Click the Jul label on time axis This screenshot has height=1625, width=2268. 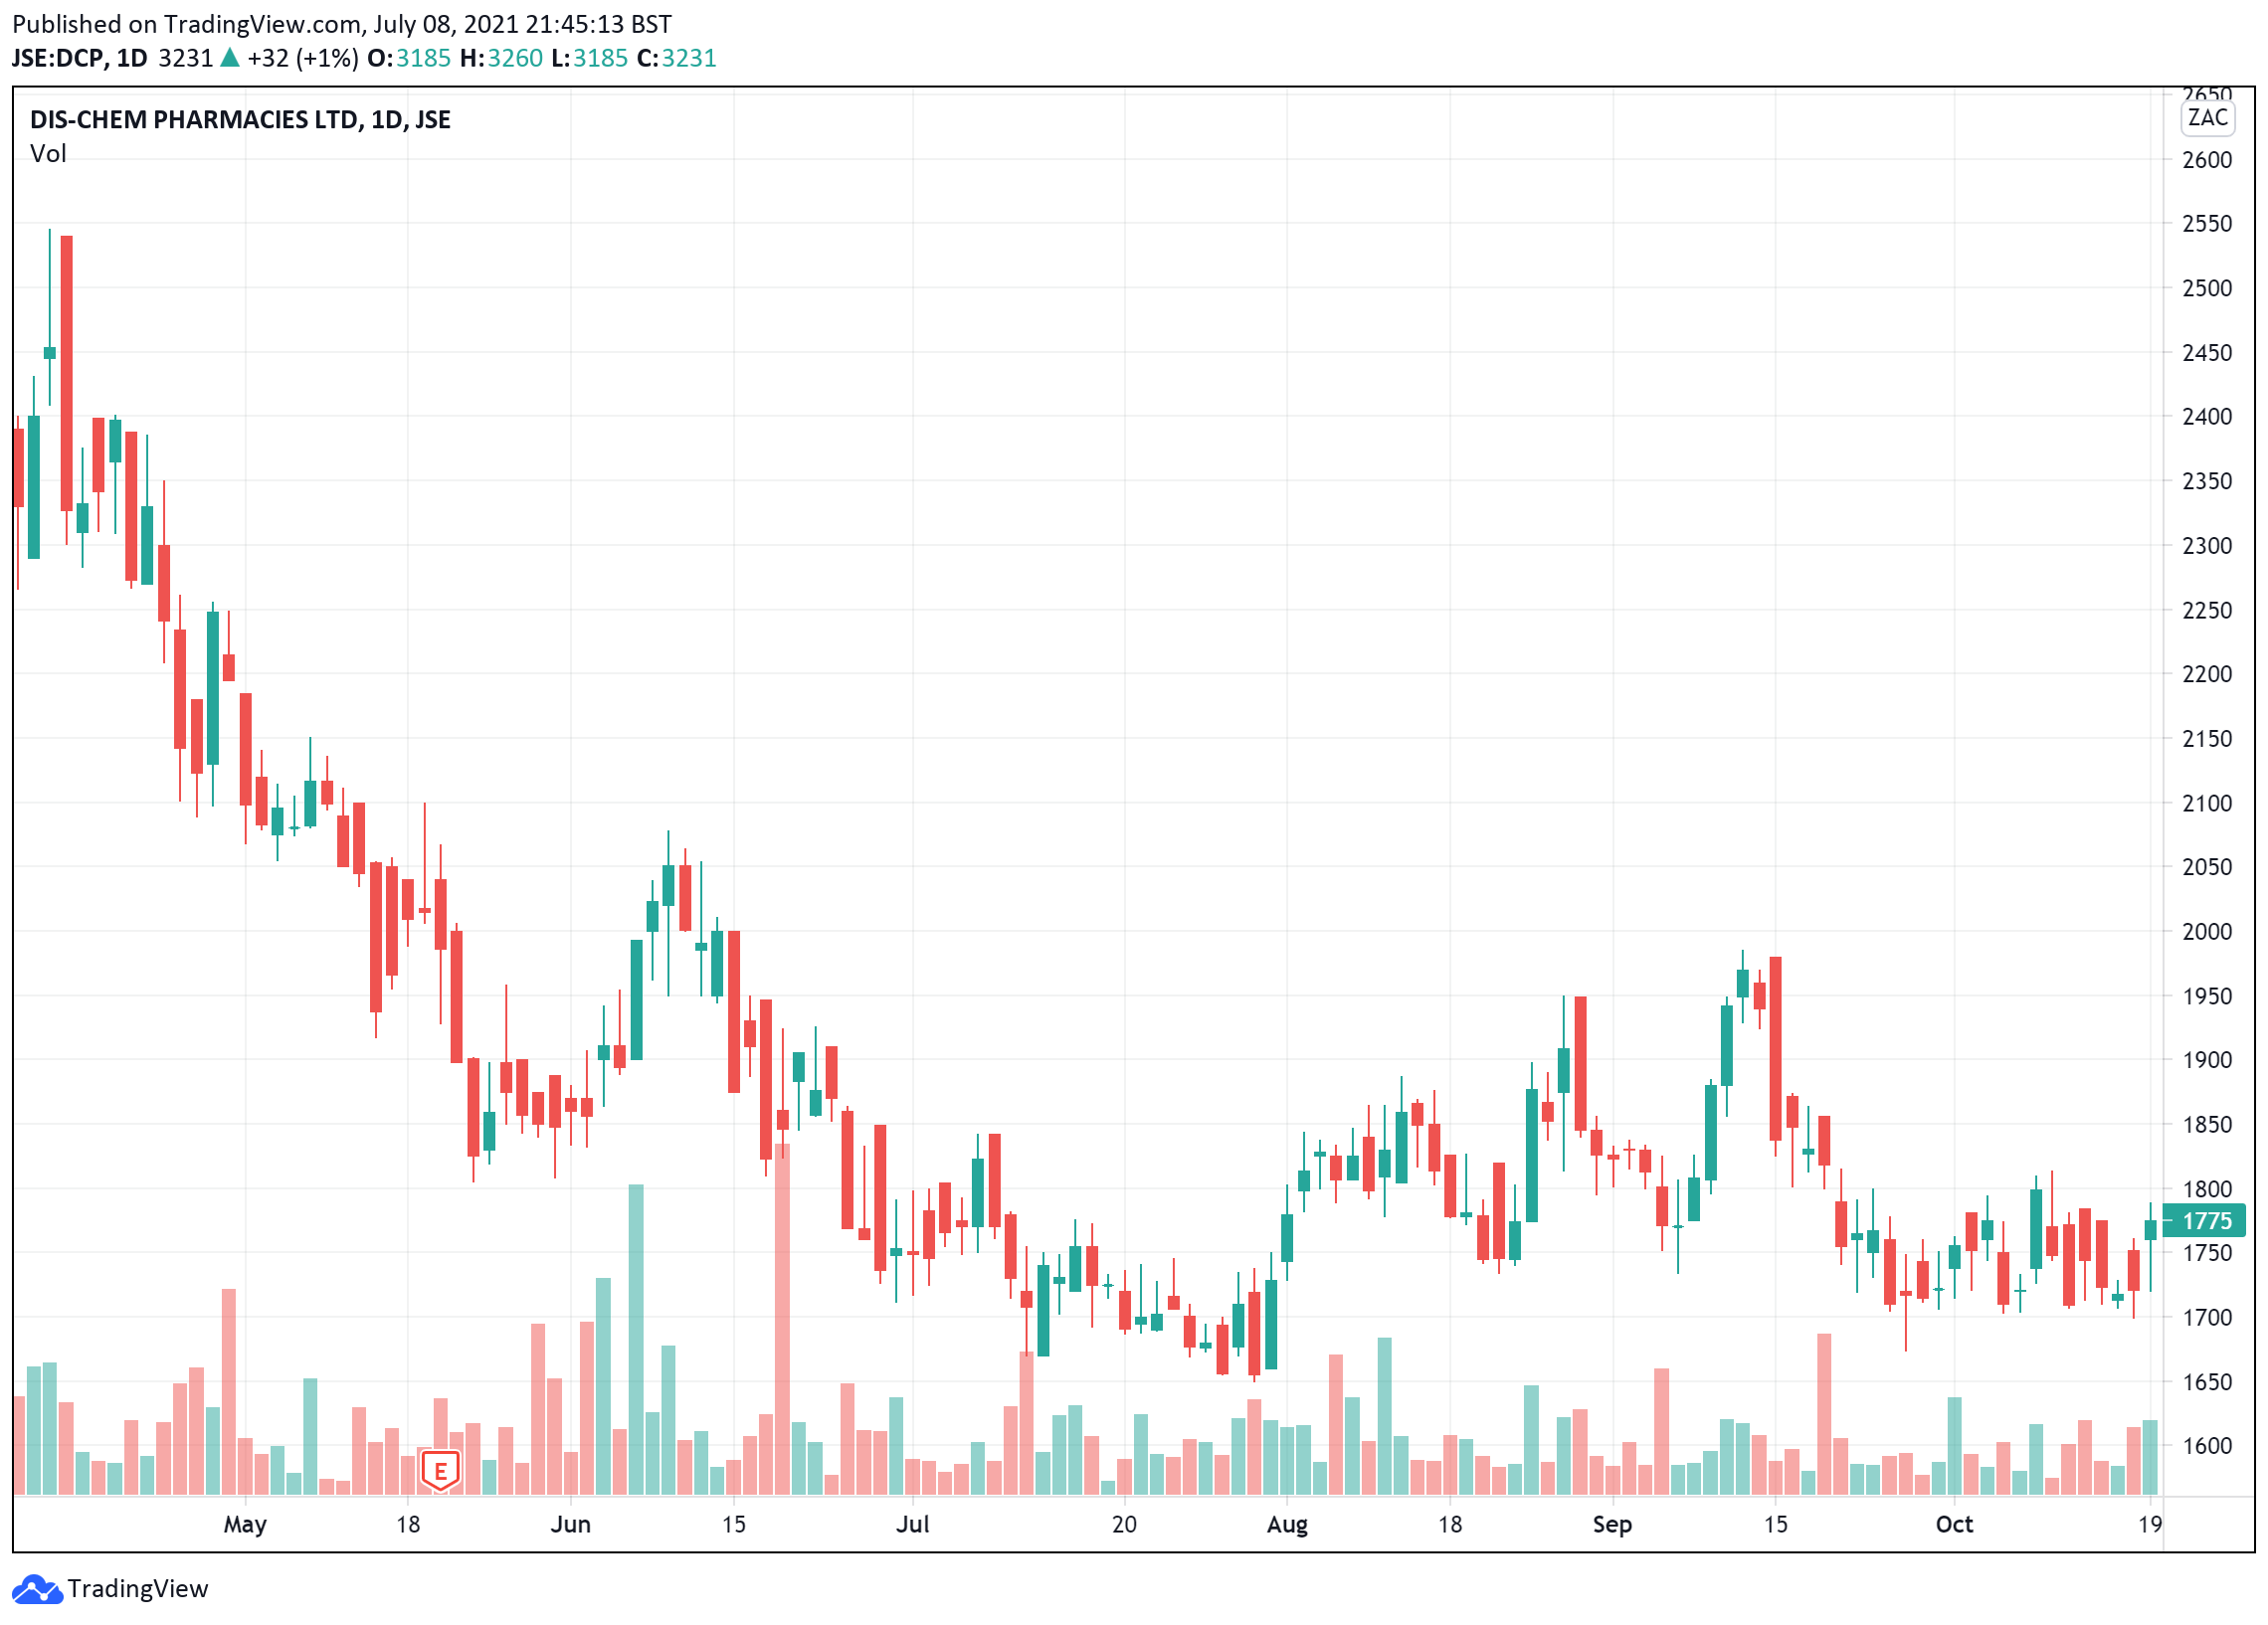pos(912,1524)
